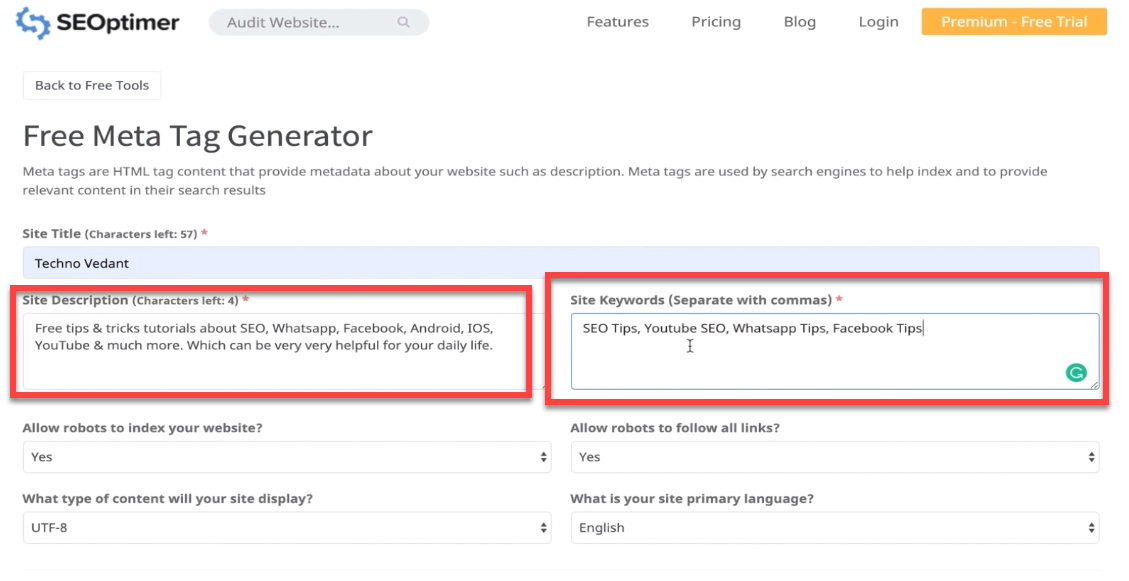Open the robots index website dropdown
Image resolution: width=1129 pixels, height=581 pixels.
click(287, 456)
